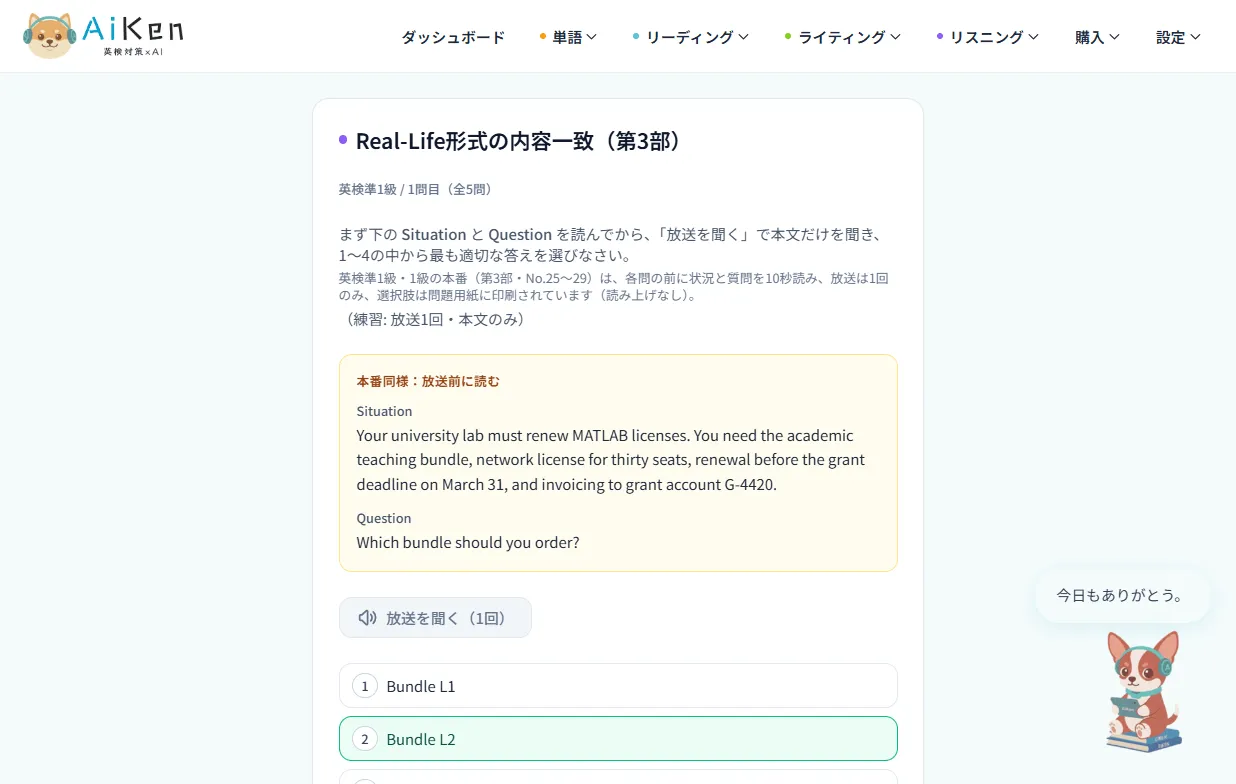Play the broadcast with 放送を聞く button
Viewport: 1236px width, 784px height.
click(x=435, y=618)
